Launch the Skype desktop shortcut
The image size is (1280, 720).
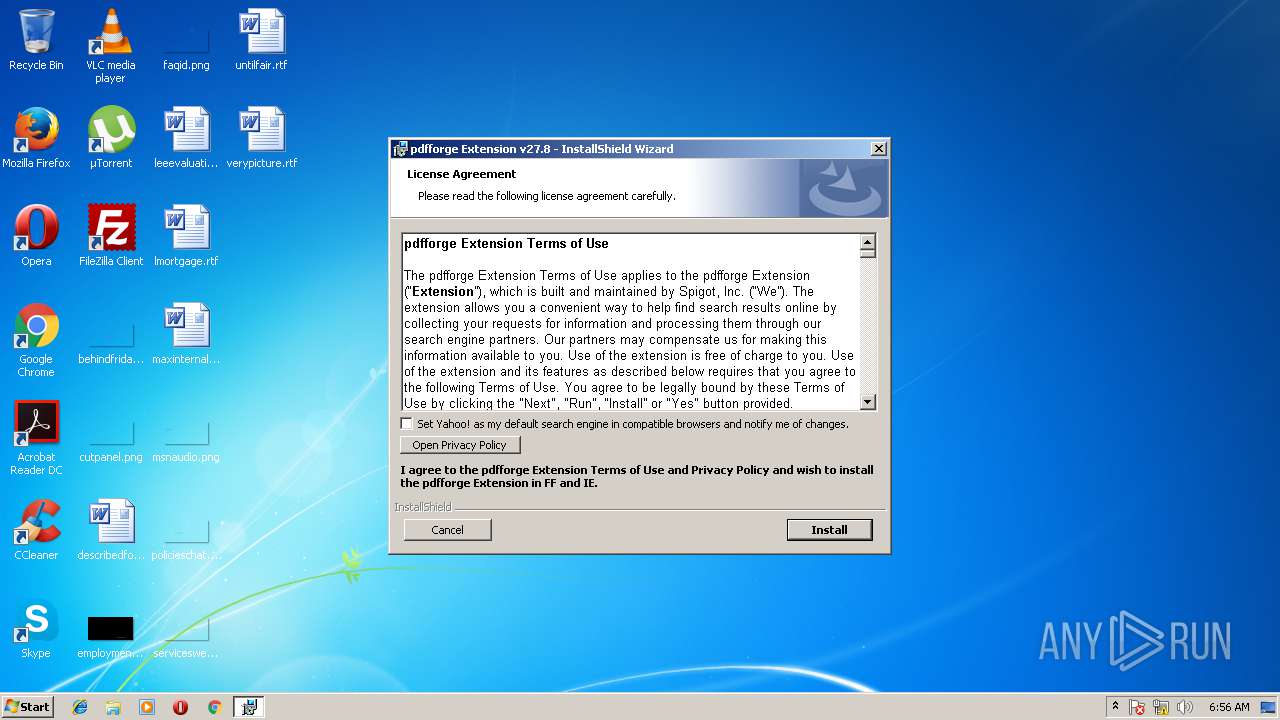tap(36, 628)
